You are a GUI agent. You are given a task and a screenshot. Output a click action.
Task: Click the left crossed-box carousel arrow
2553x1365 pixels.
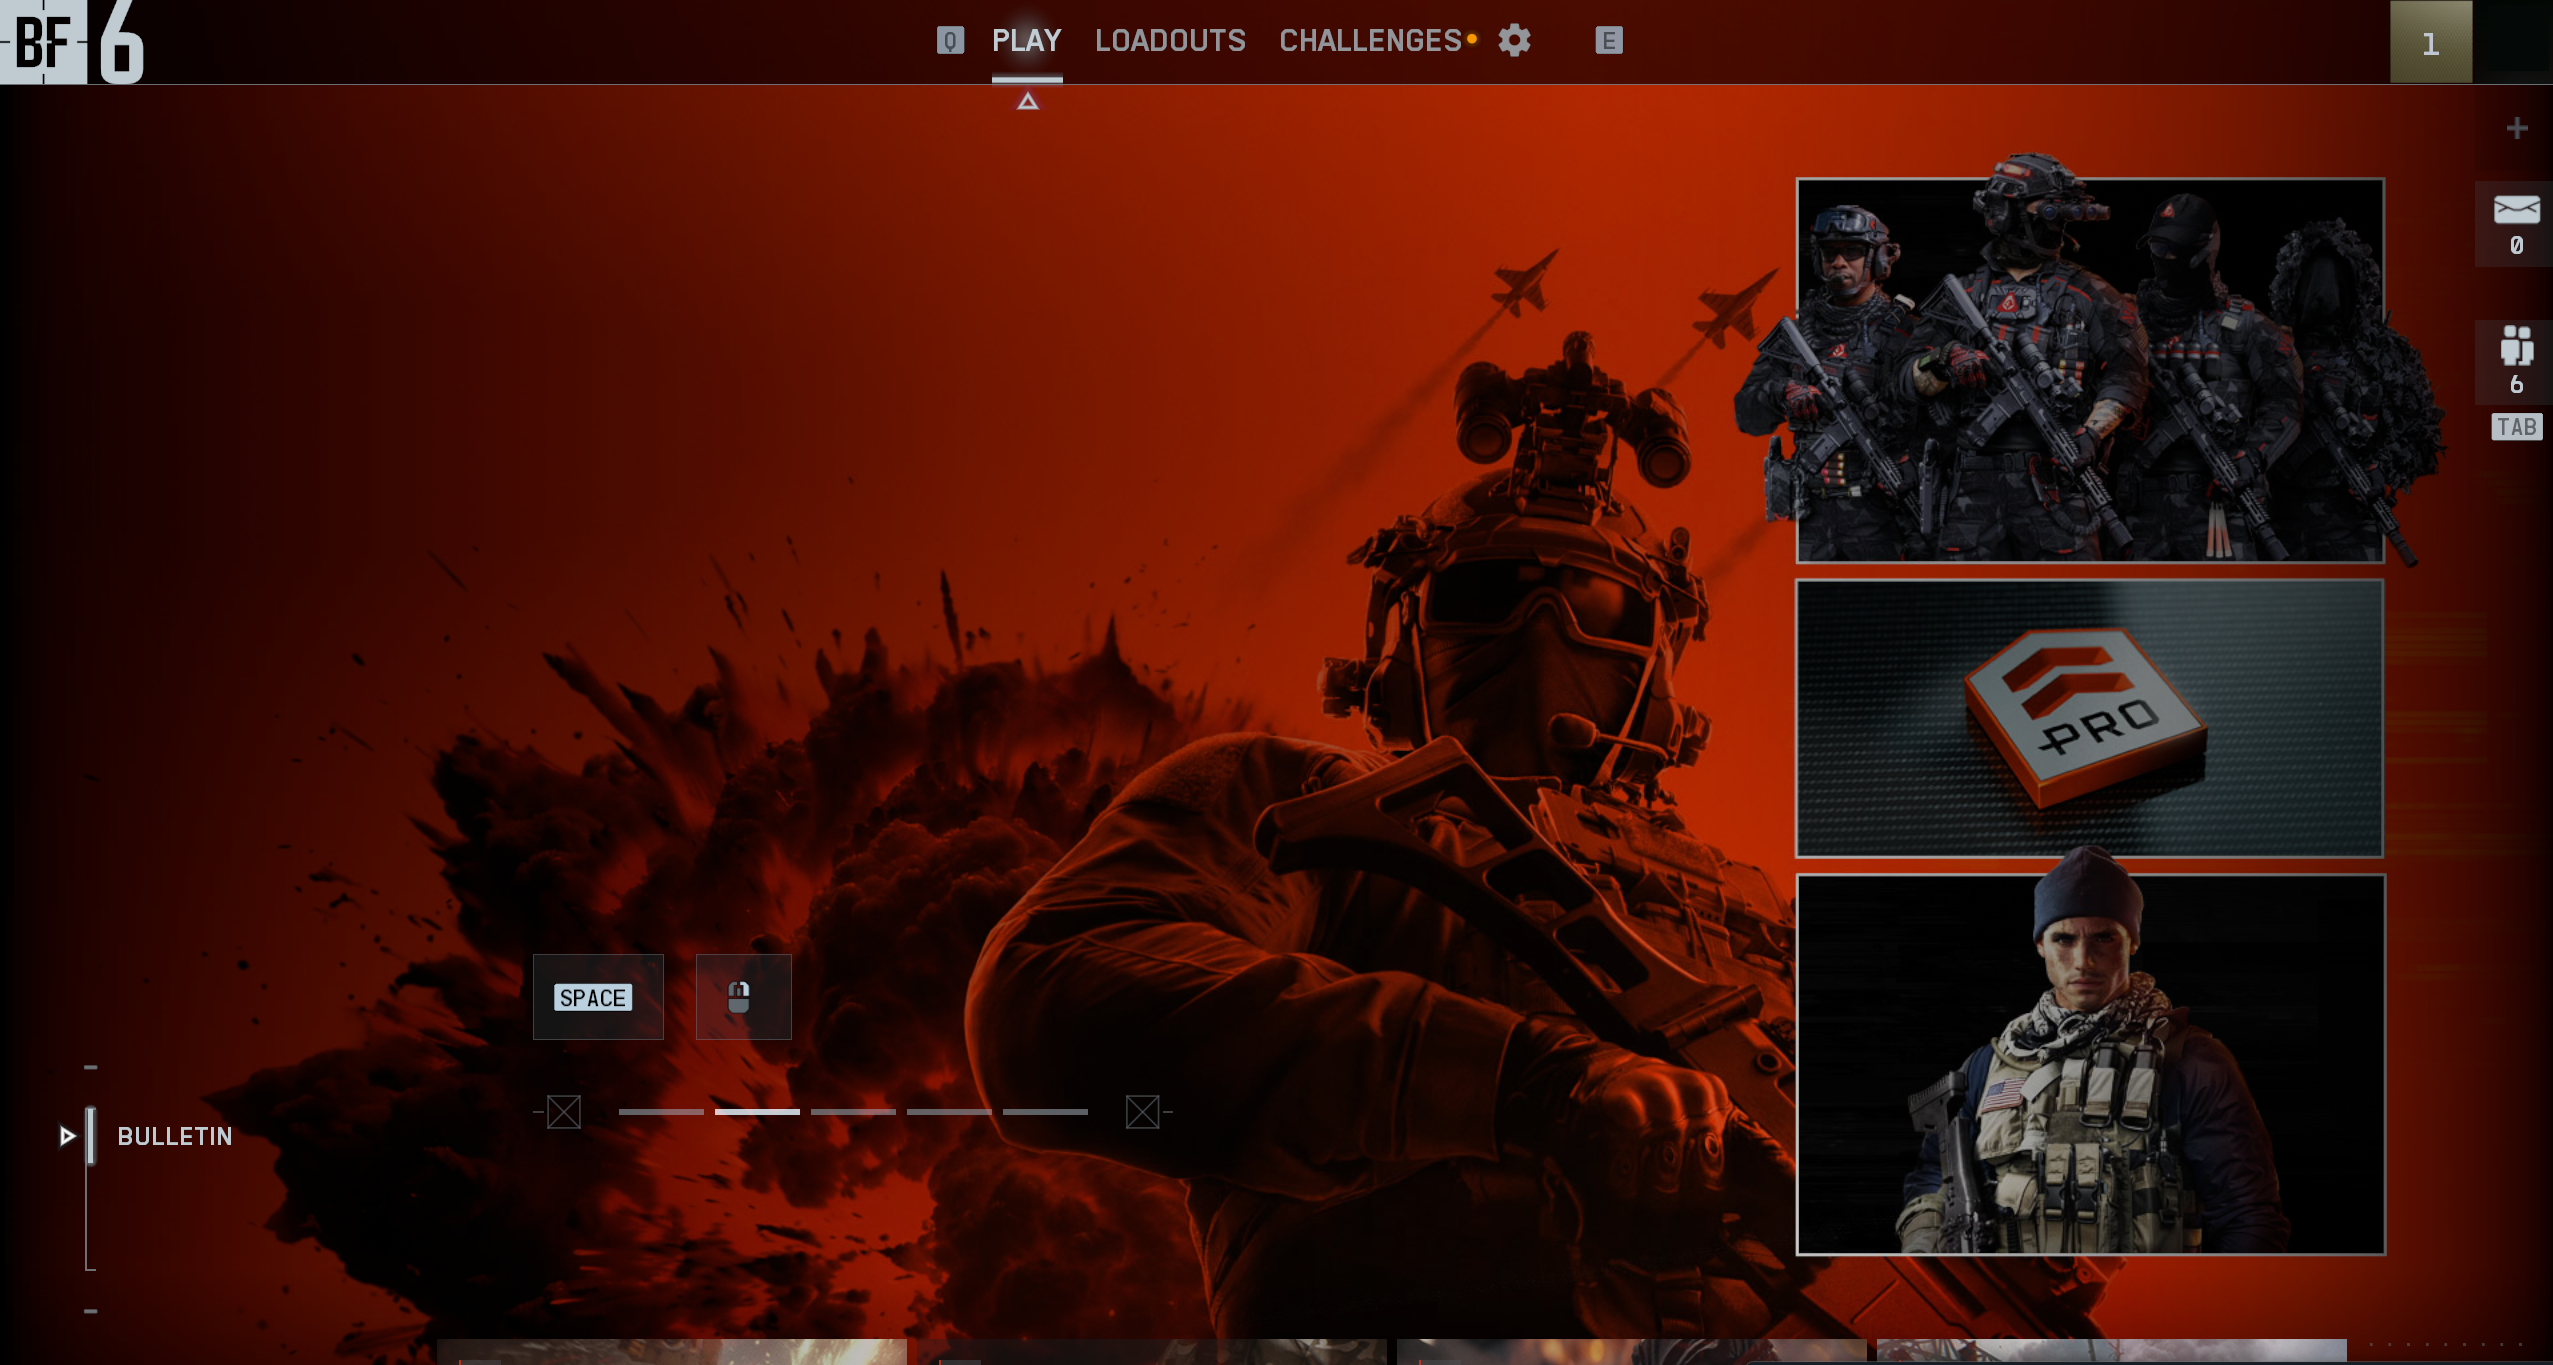(x=564, y=1112)
